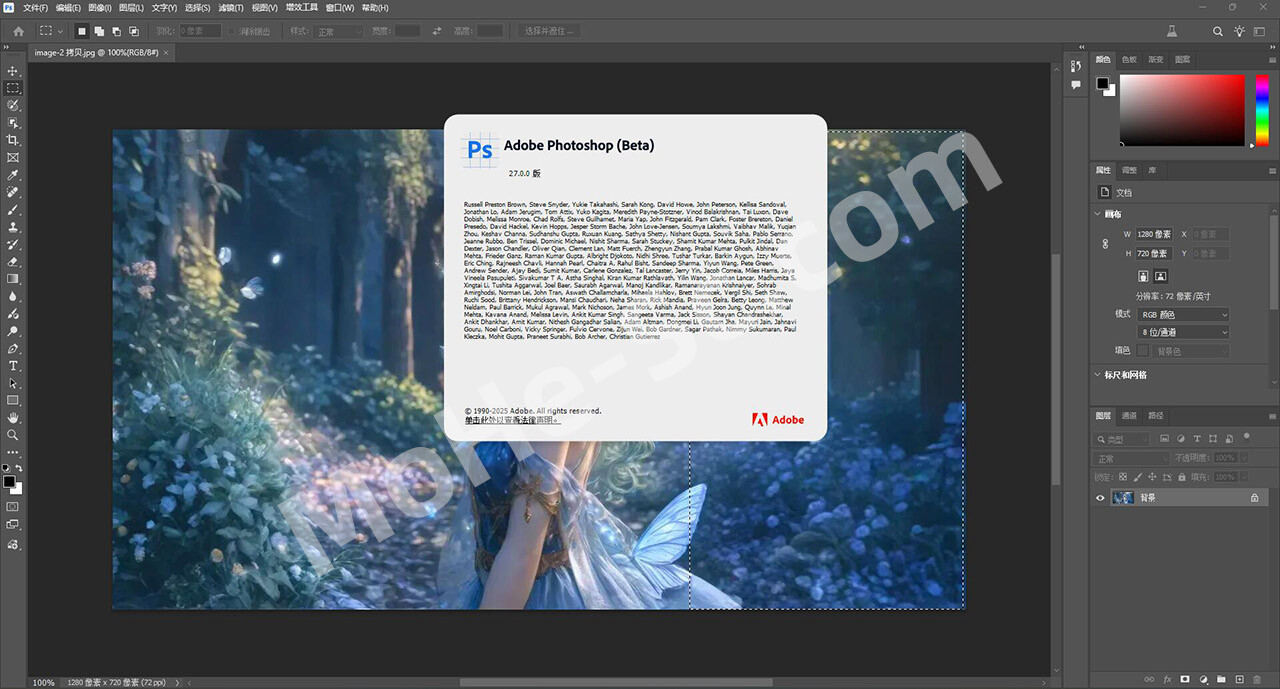1280x689 pixels.
Task: Activate the Hand tool
Action: [x=13, y=417]
